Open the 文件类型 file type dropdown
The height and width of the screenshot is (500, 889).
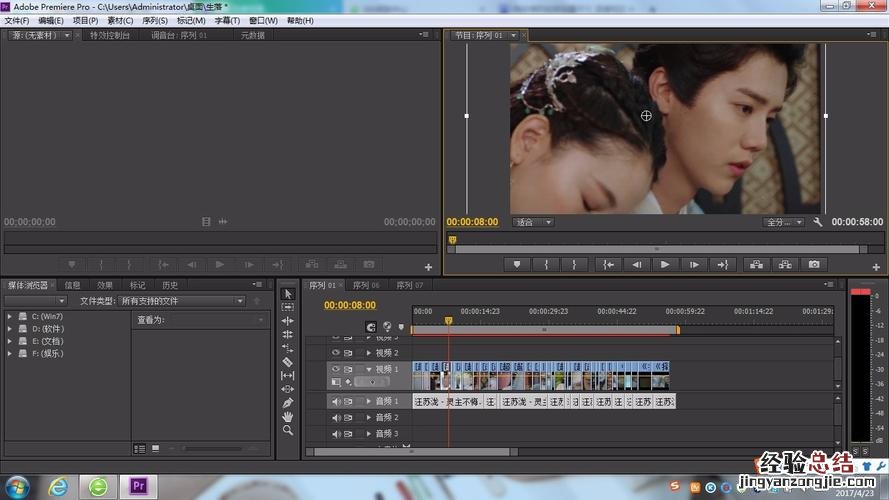click(x=182, y=301)
